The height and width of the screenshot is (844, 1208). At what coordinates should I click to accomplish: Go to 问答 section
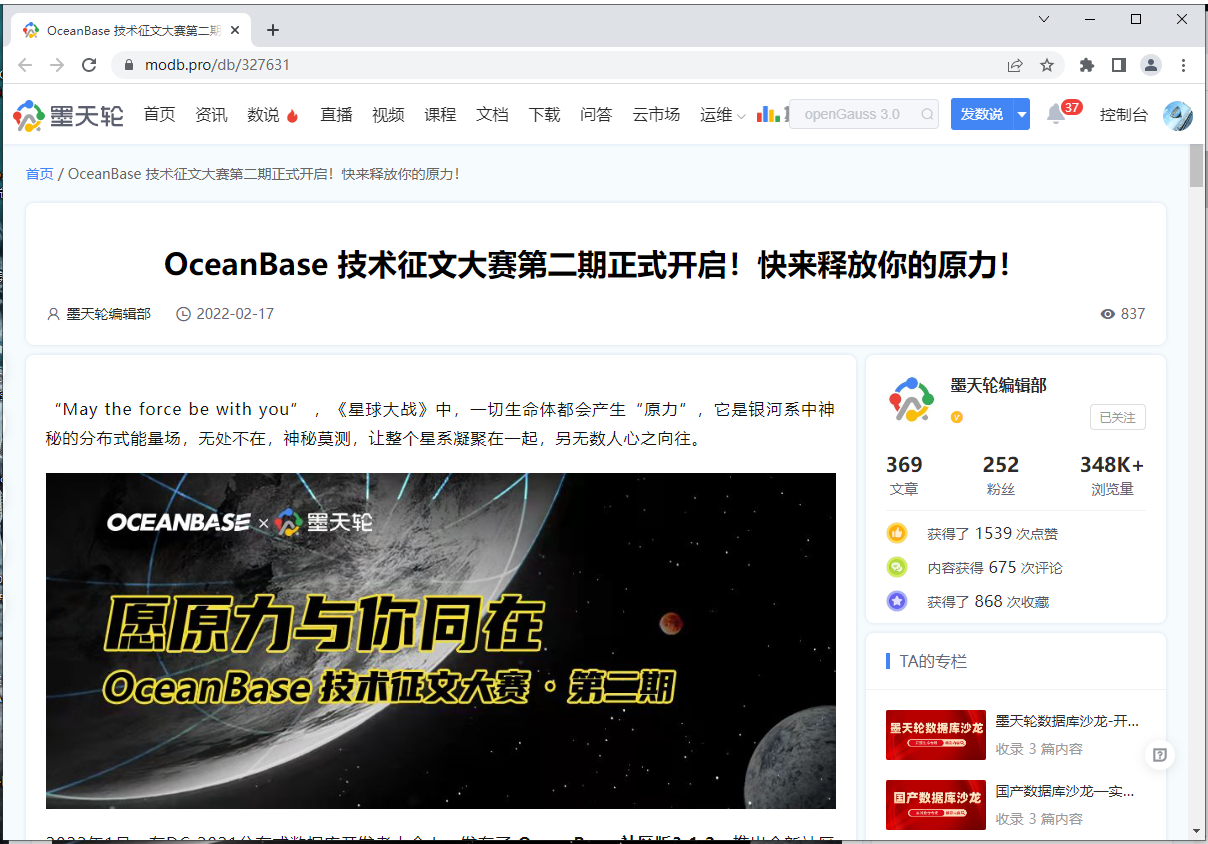point(596,115)
